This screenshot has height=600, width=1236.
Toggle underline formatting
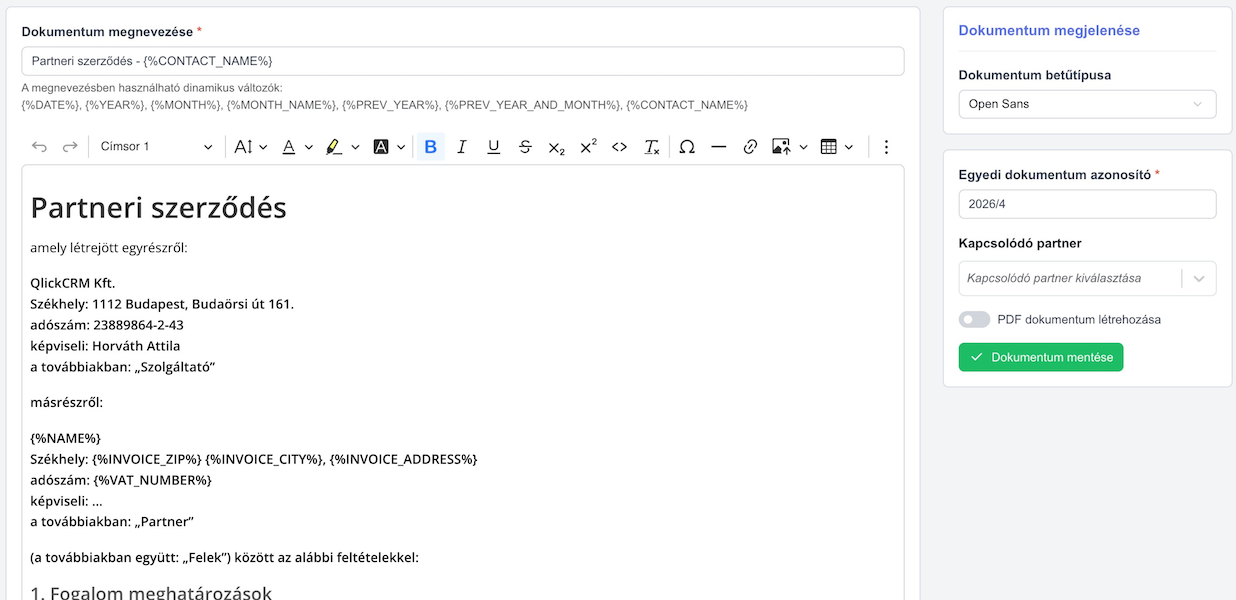(x=494, y=147)
